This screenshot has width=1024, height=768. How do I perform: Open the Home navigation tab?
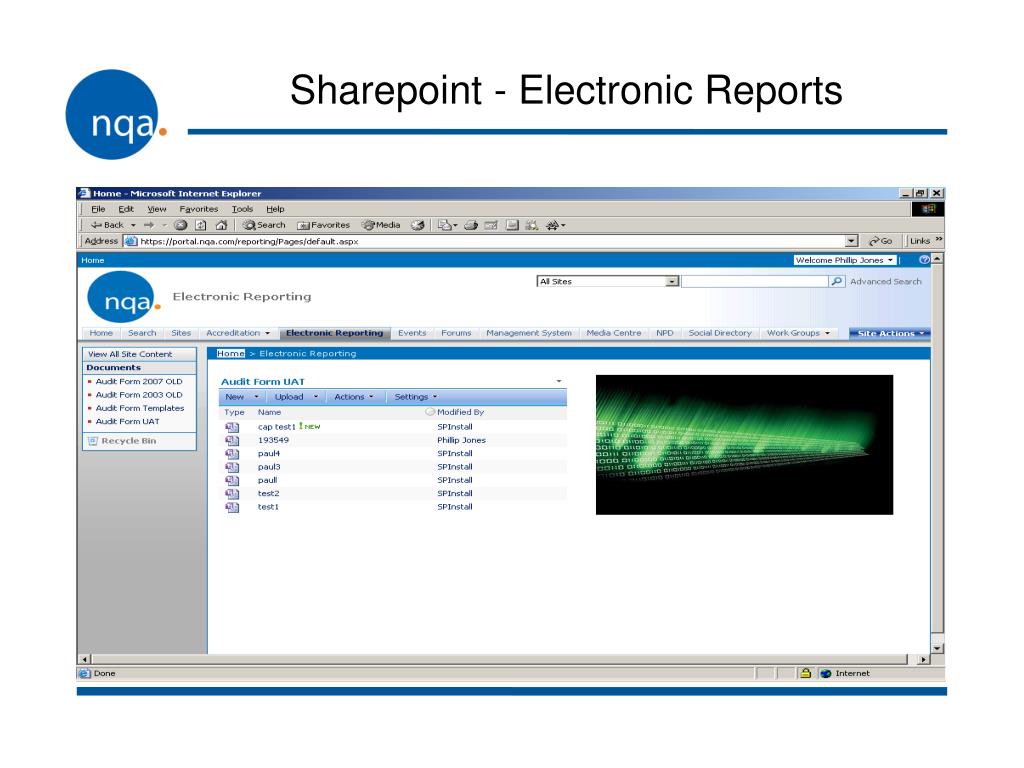click(x=101, y=333)
